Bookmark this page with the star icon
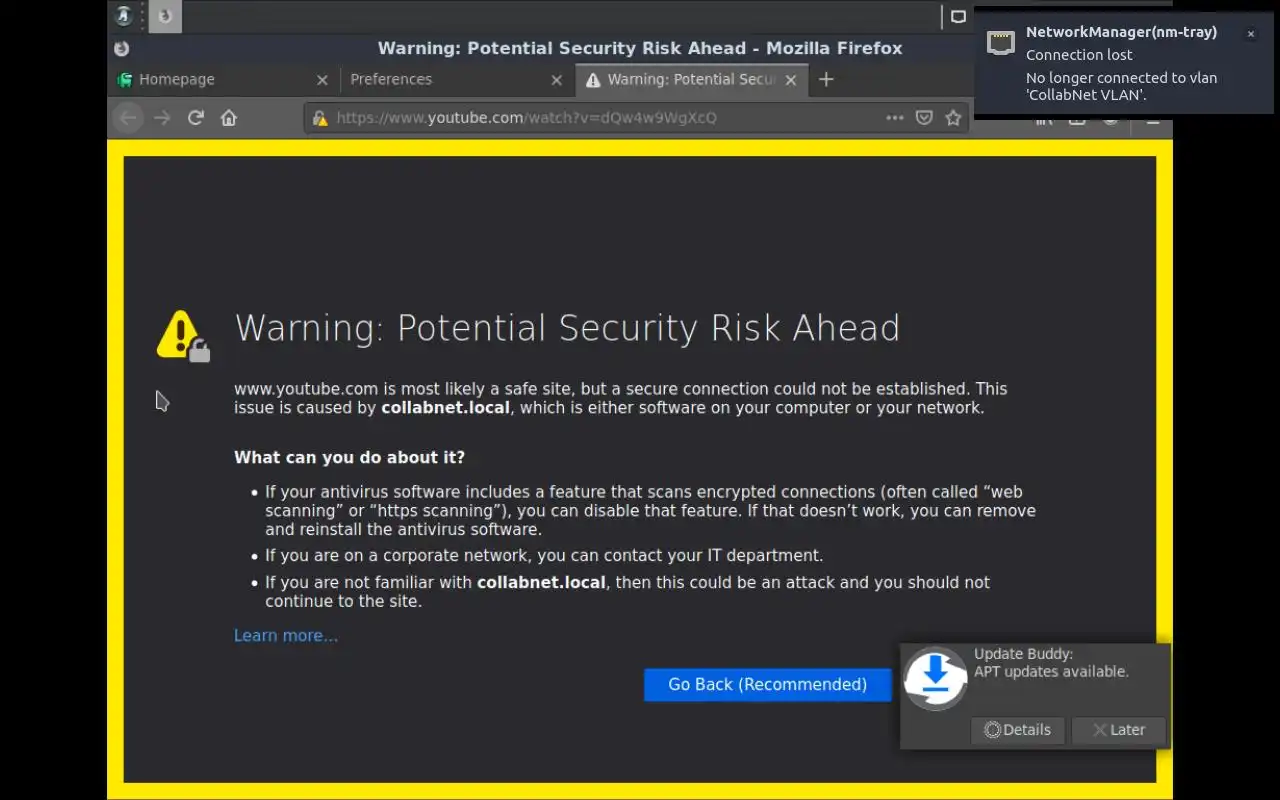 (x=953, y=118)
